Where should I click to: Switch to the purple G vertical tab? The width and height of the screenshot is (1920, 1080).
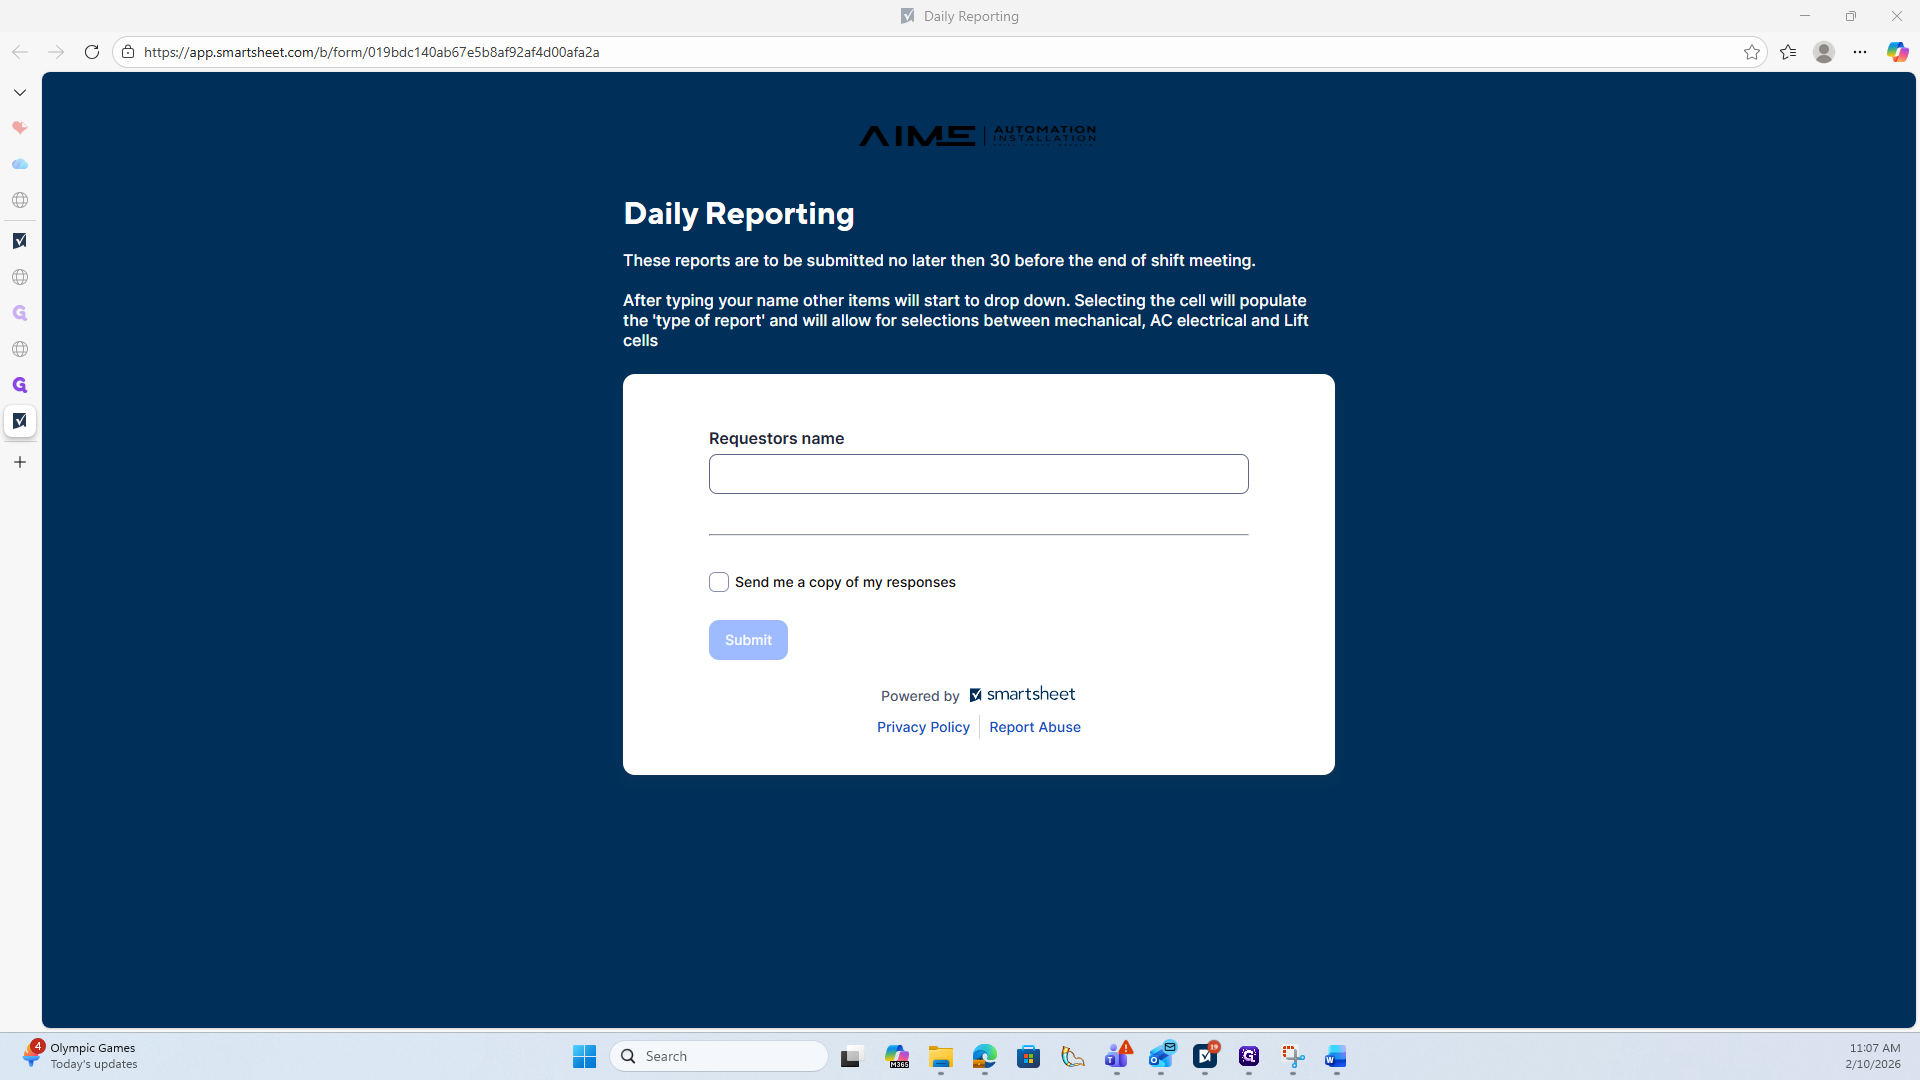[x=20, y=385]
